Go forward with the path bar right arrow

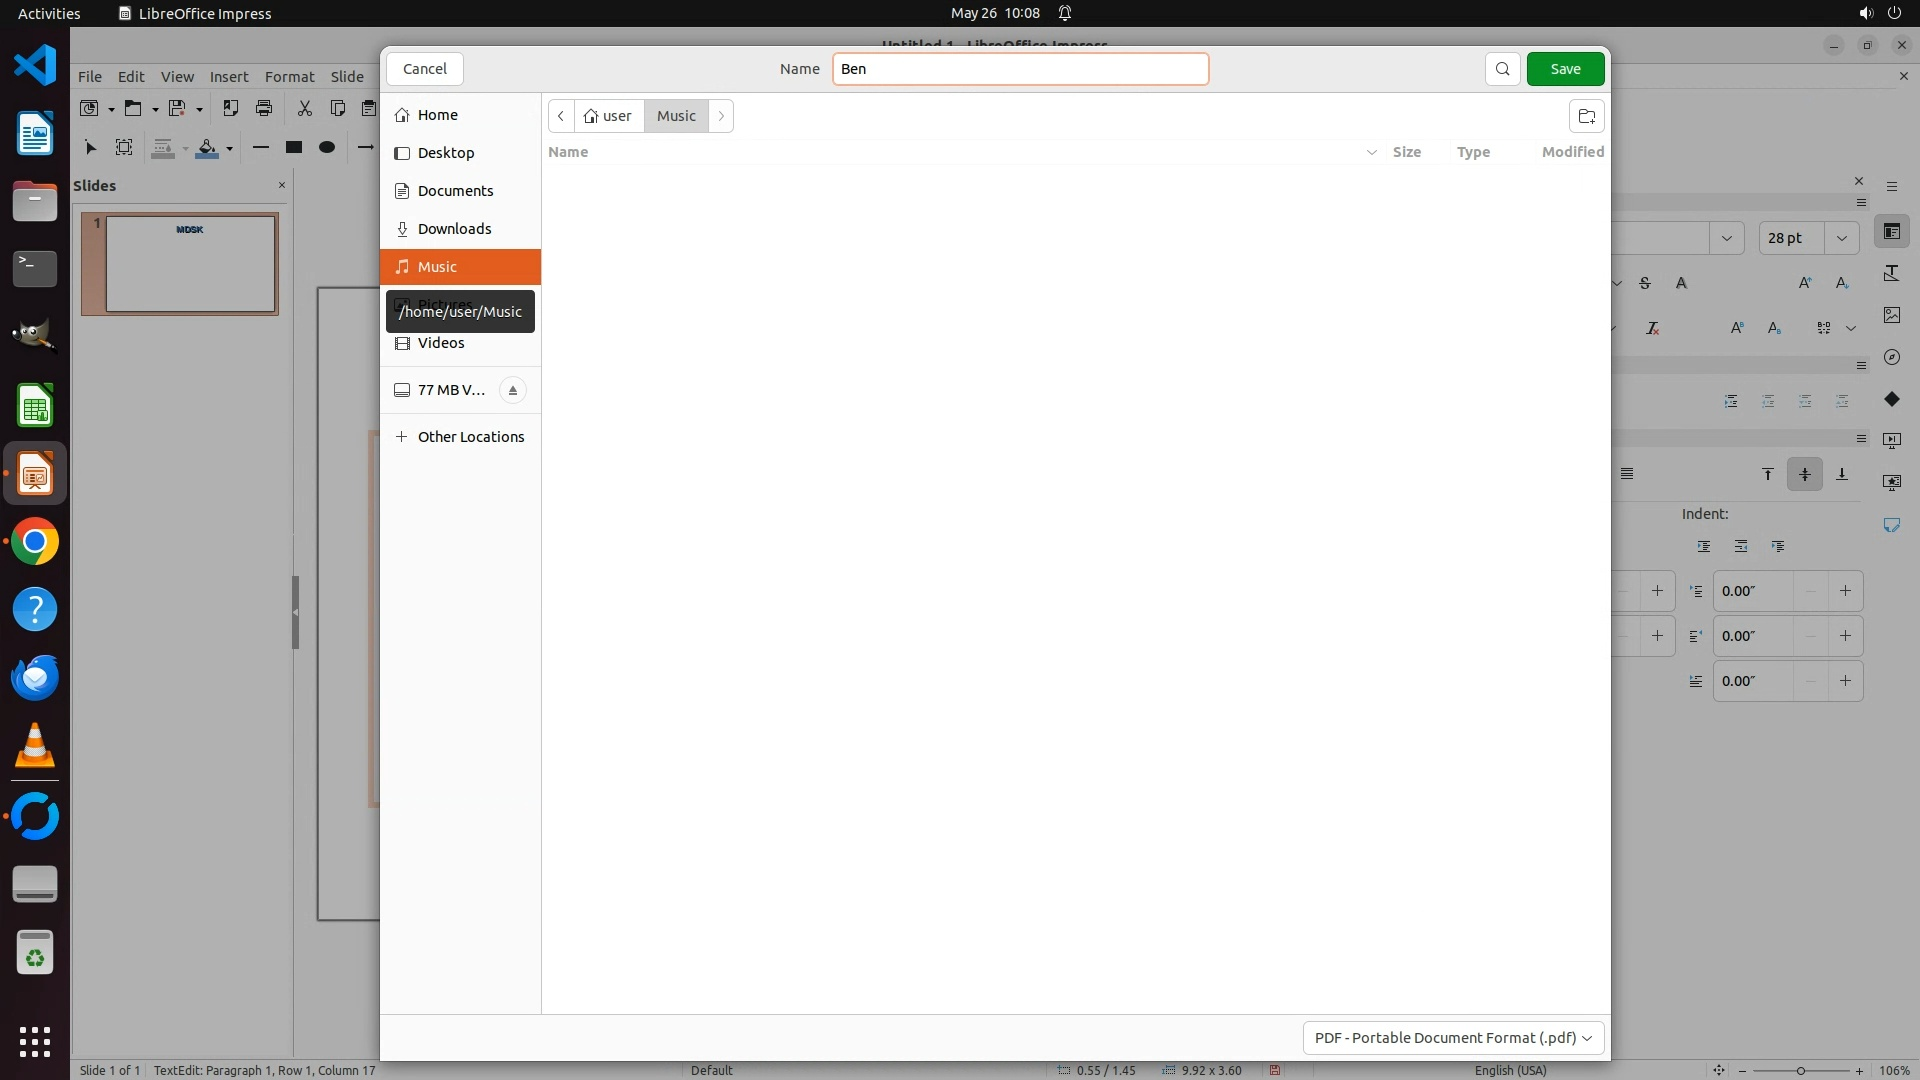pos(721,116)
